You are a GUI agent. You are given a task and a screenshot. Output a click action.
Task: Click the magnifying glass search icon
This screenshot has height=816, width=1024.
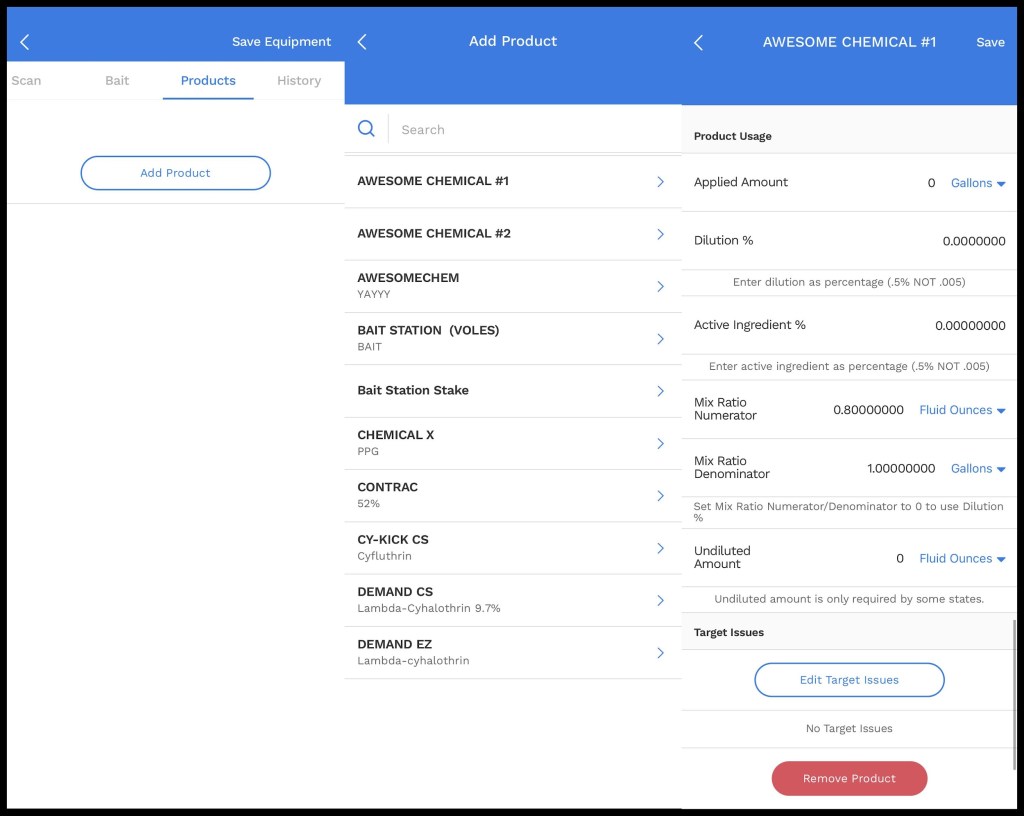coord(367,129)
